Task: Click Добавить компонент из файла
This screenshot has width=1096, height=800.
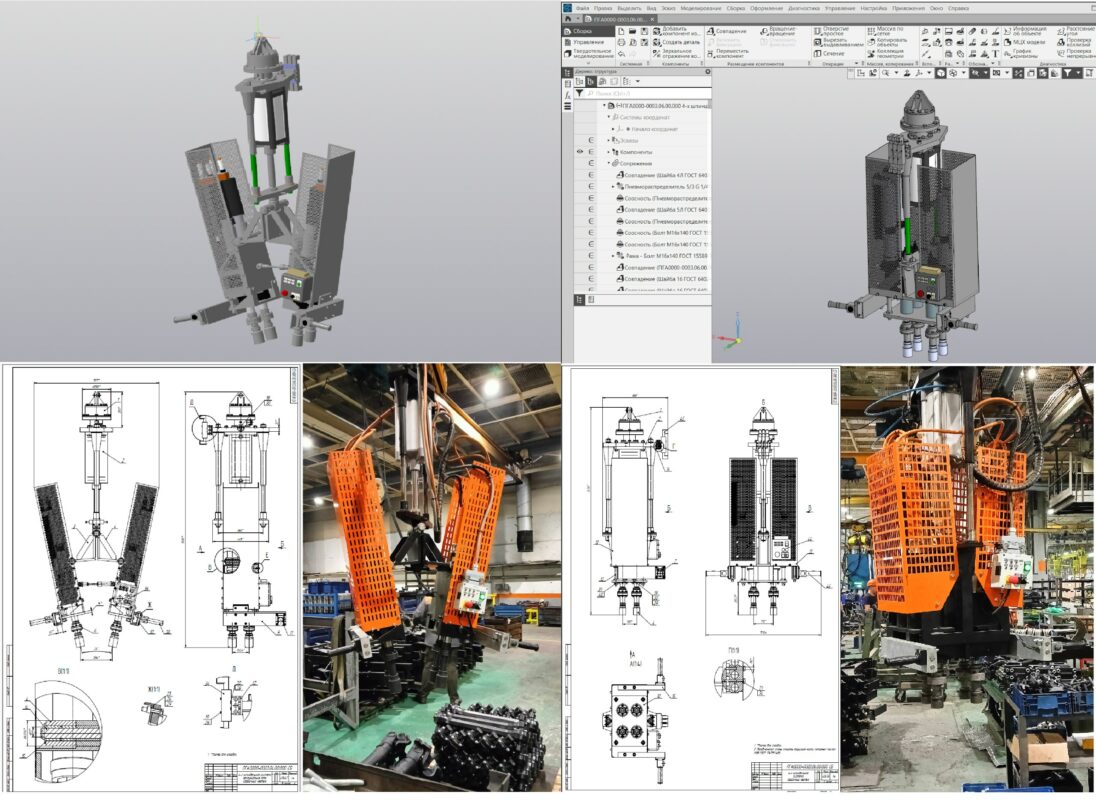Action: pyautogui.click(x=677, y=31)
